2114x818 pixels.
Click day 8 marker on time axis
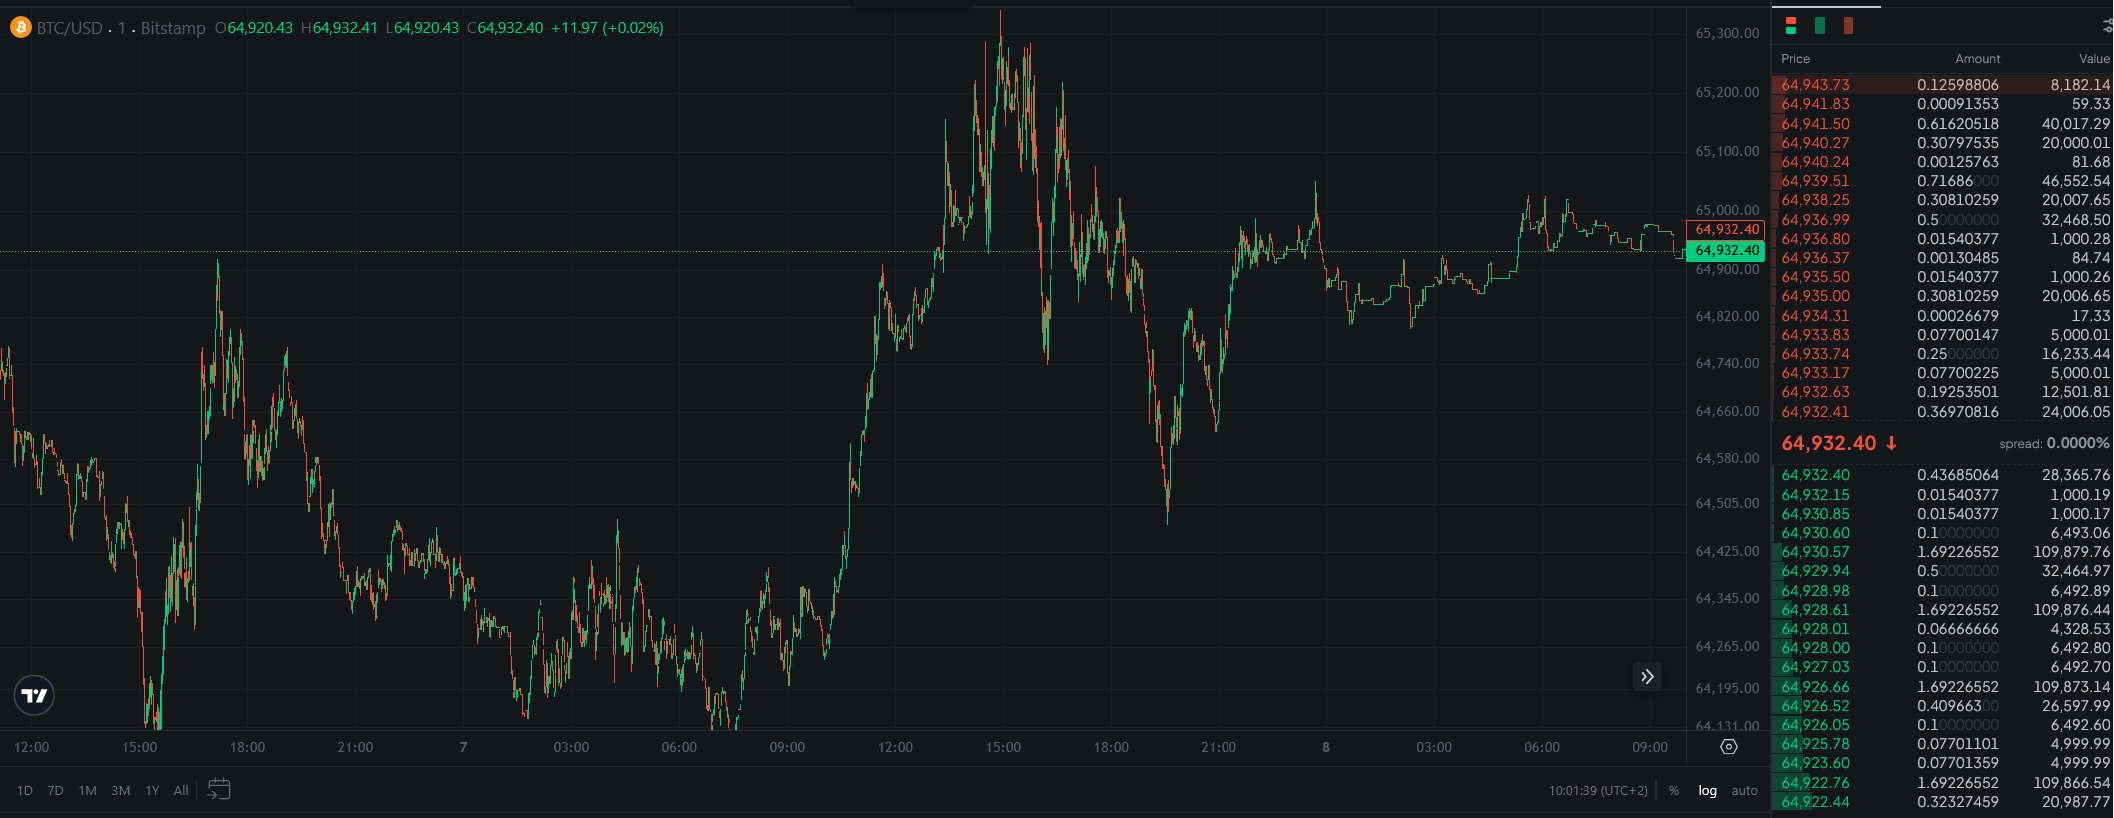[1326, 747]
